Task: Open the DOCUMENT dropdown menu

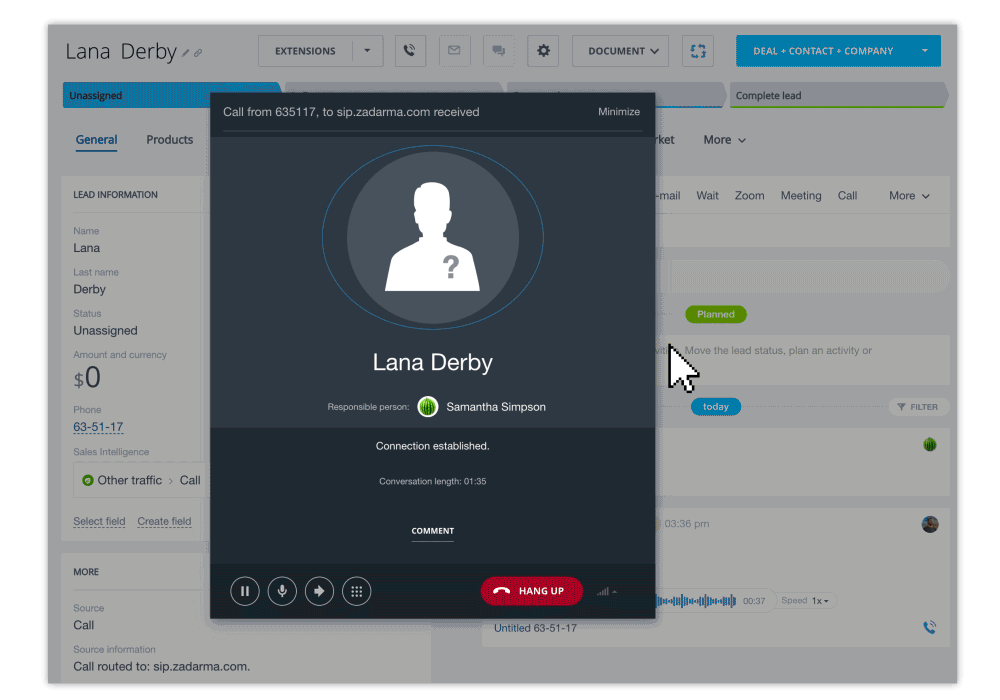Action: click(620, 50)
